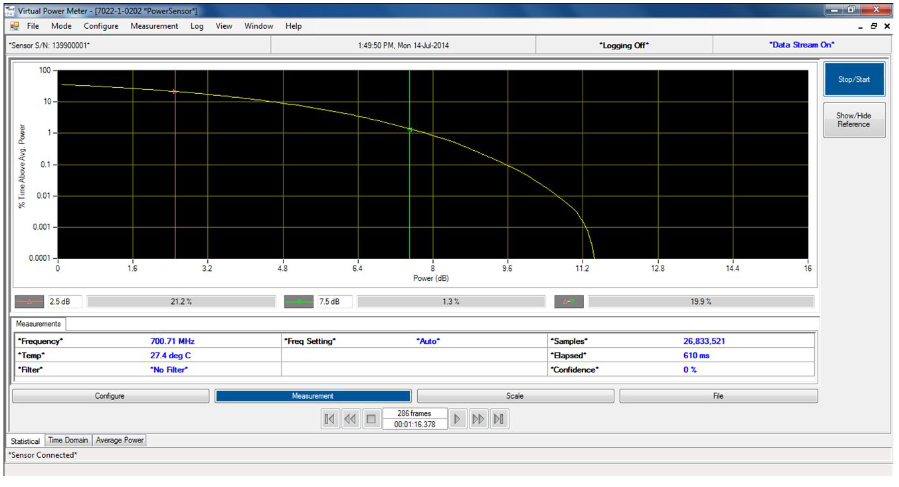Click the No Filter value

click(x=169, y=369)
